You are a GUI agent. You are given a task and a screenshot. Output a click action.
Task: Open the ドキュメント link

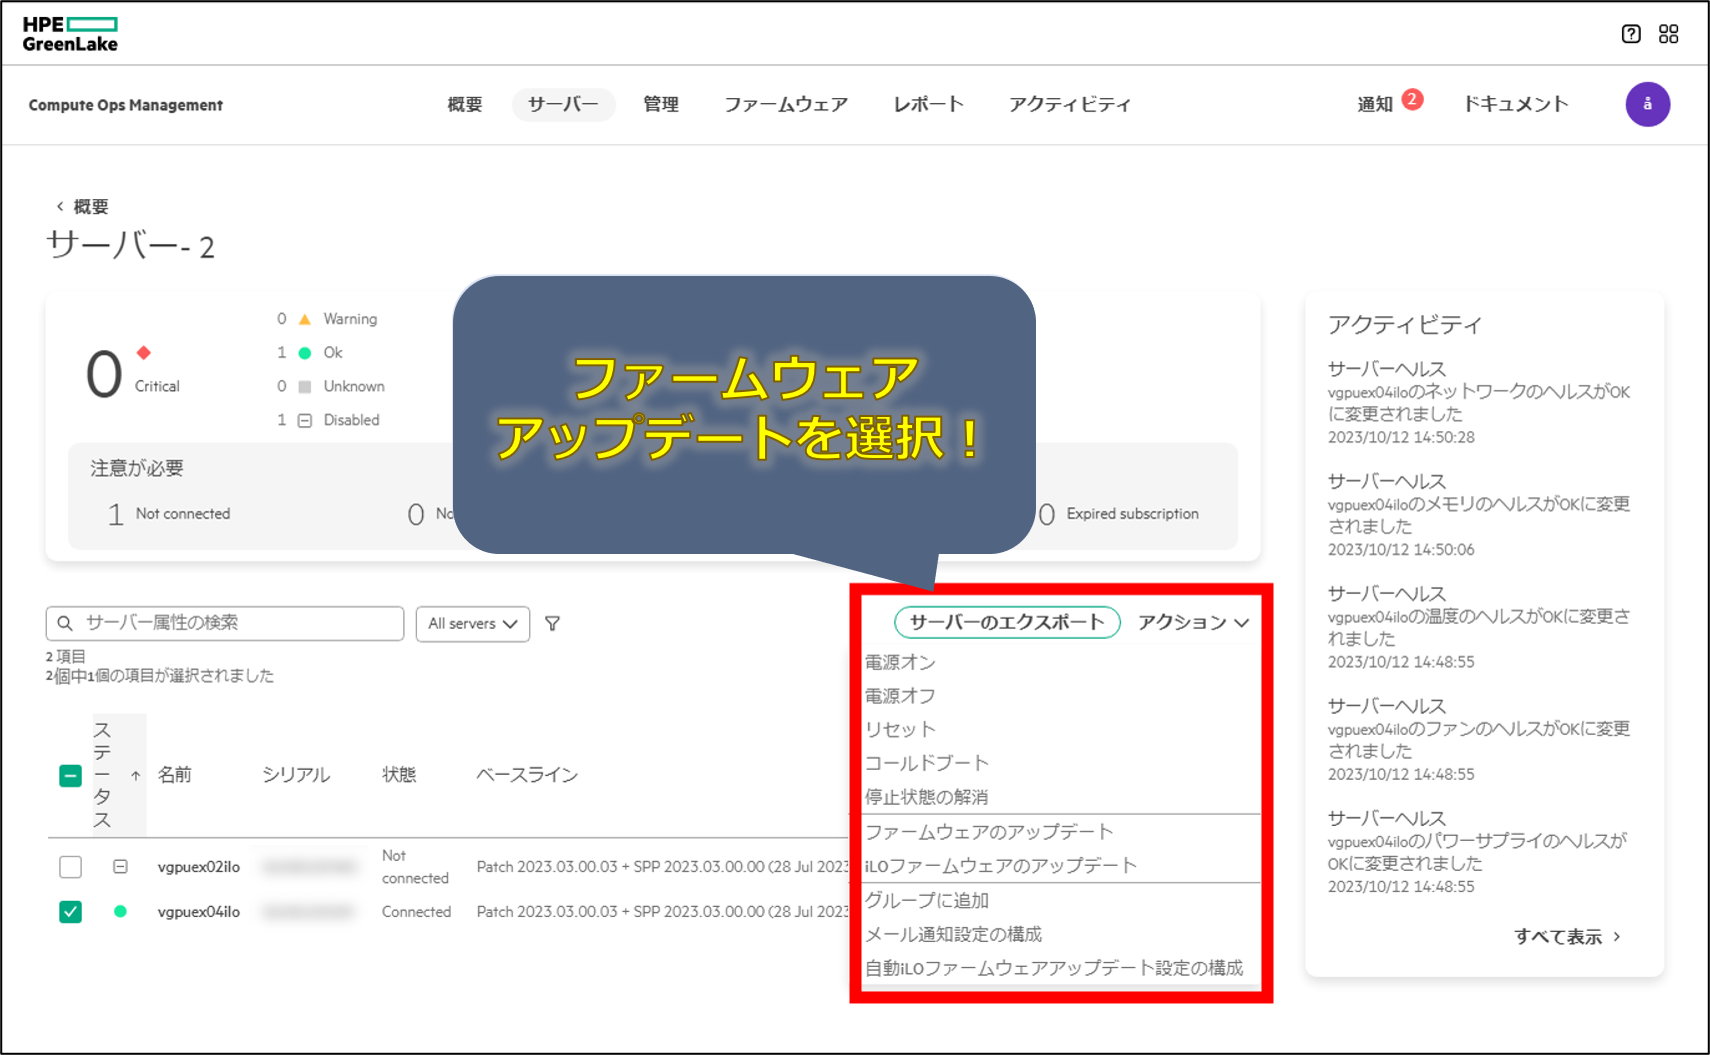tap(1515, 104)
